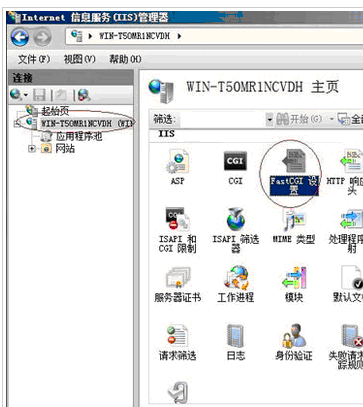Open FastCGI 设置 feature
363x407 pixels.
pos(293,171)
